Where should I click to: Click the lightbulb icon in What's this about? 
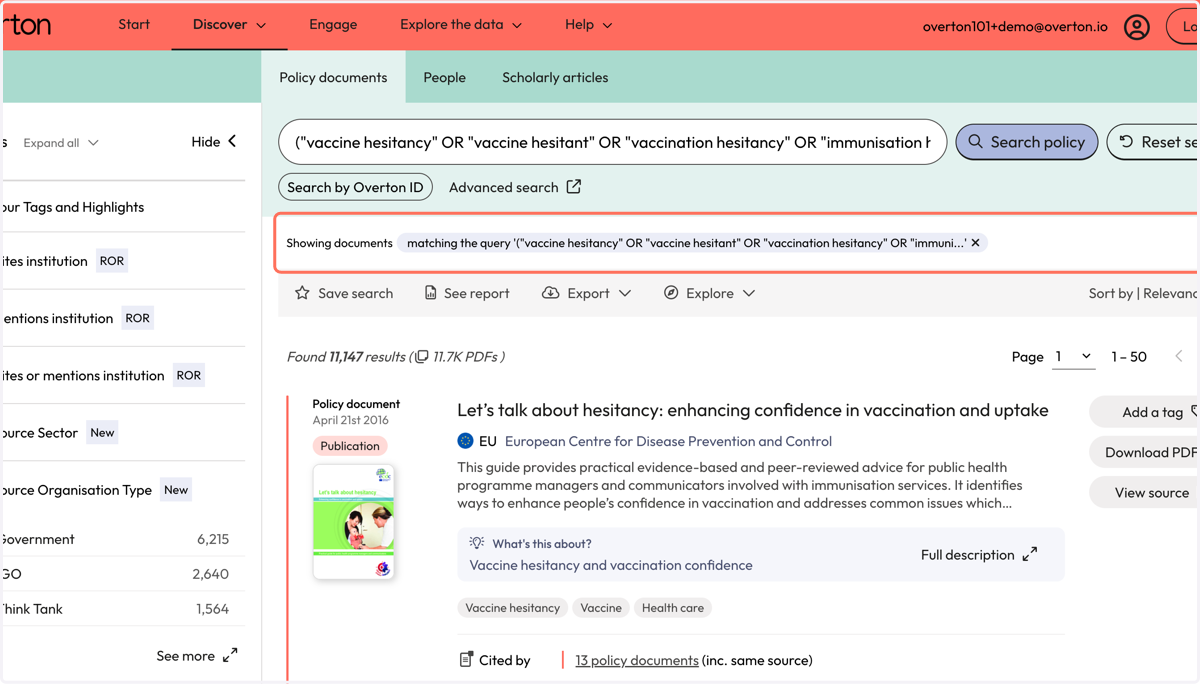pyautogui.click(x=477, y=543)
